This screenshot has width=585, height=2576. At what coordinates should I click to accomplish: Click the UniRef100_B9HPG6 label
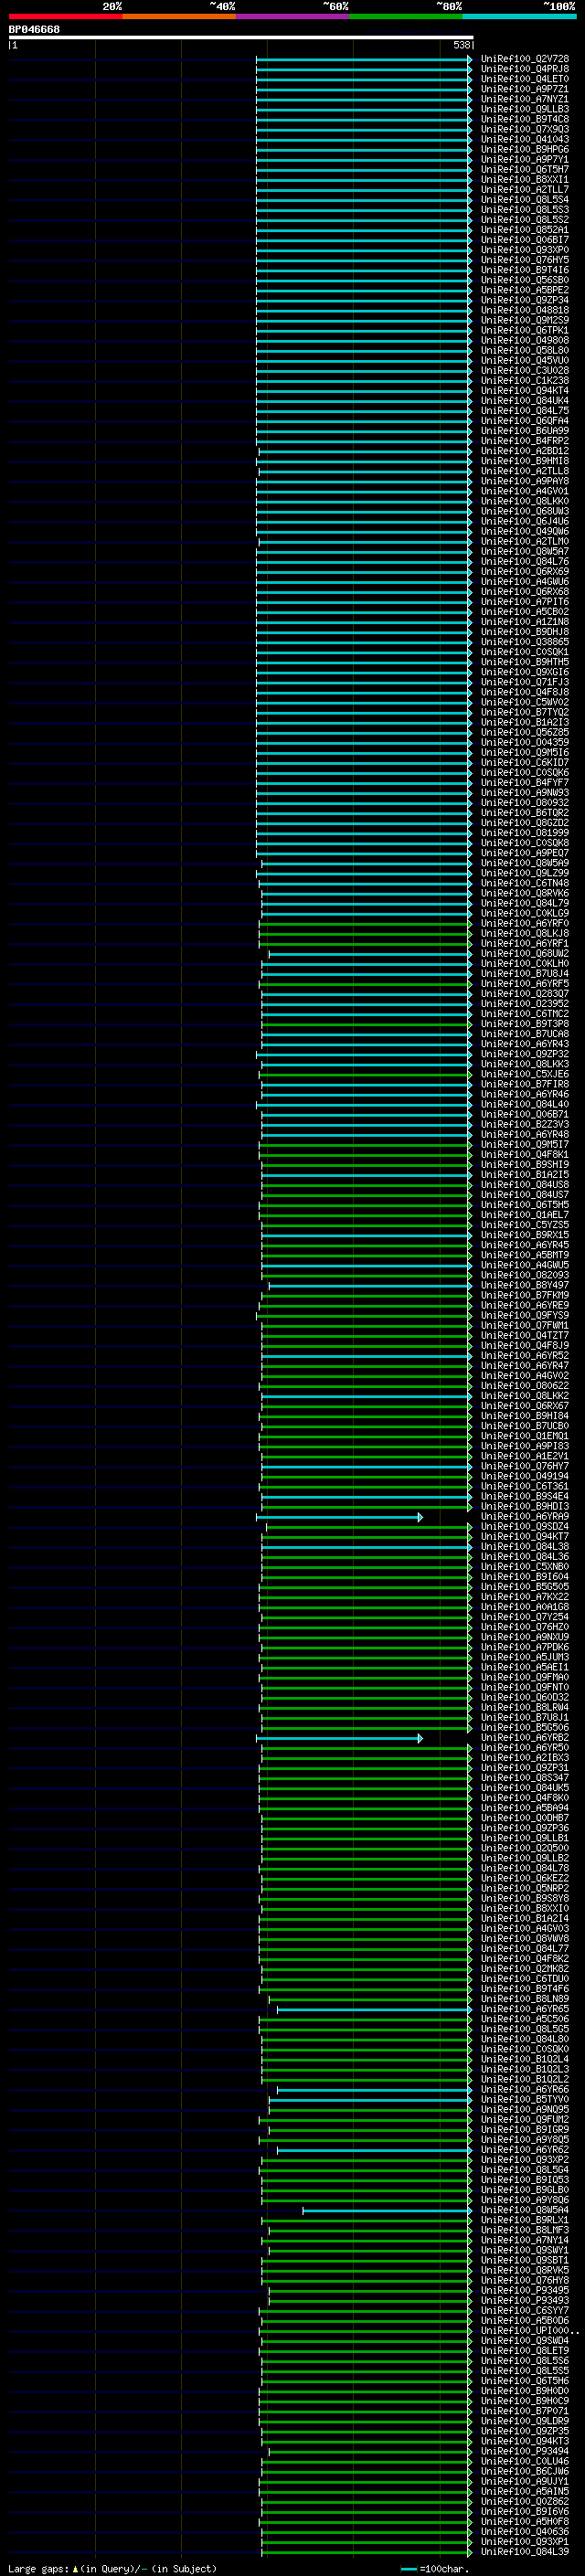point(524,149)
